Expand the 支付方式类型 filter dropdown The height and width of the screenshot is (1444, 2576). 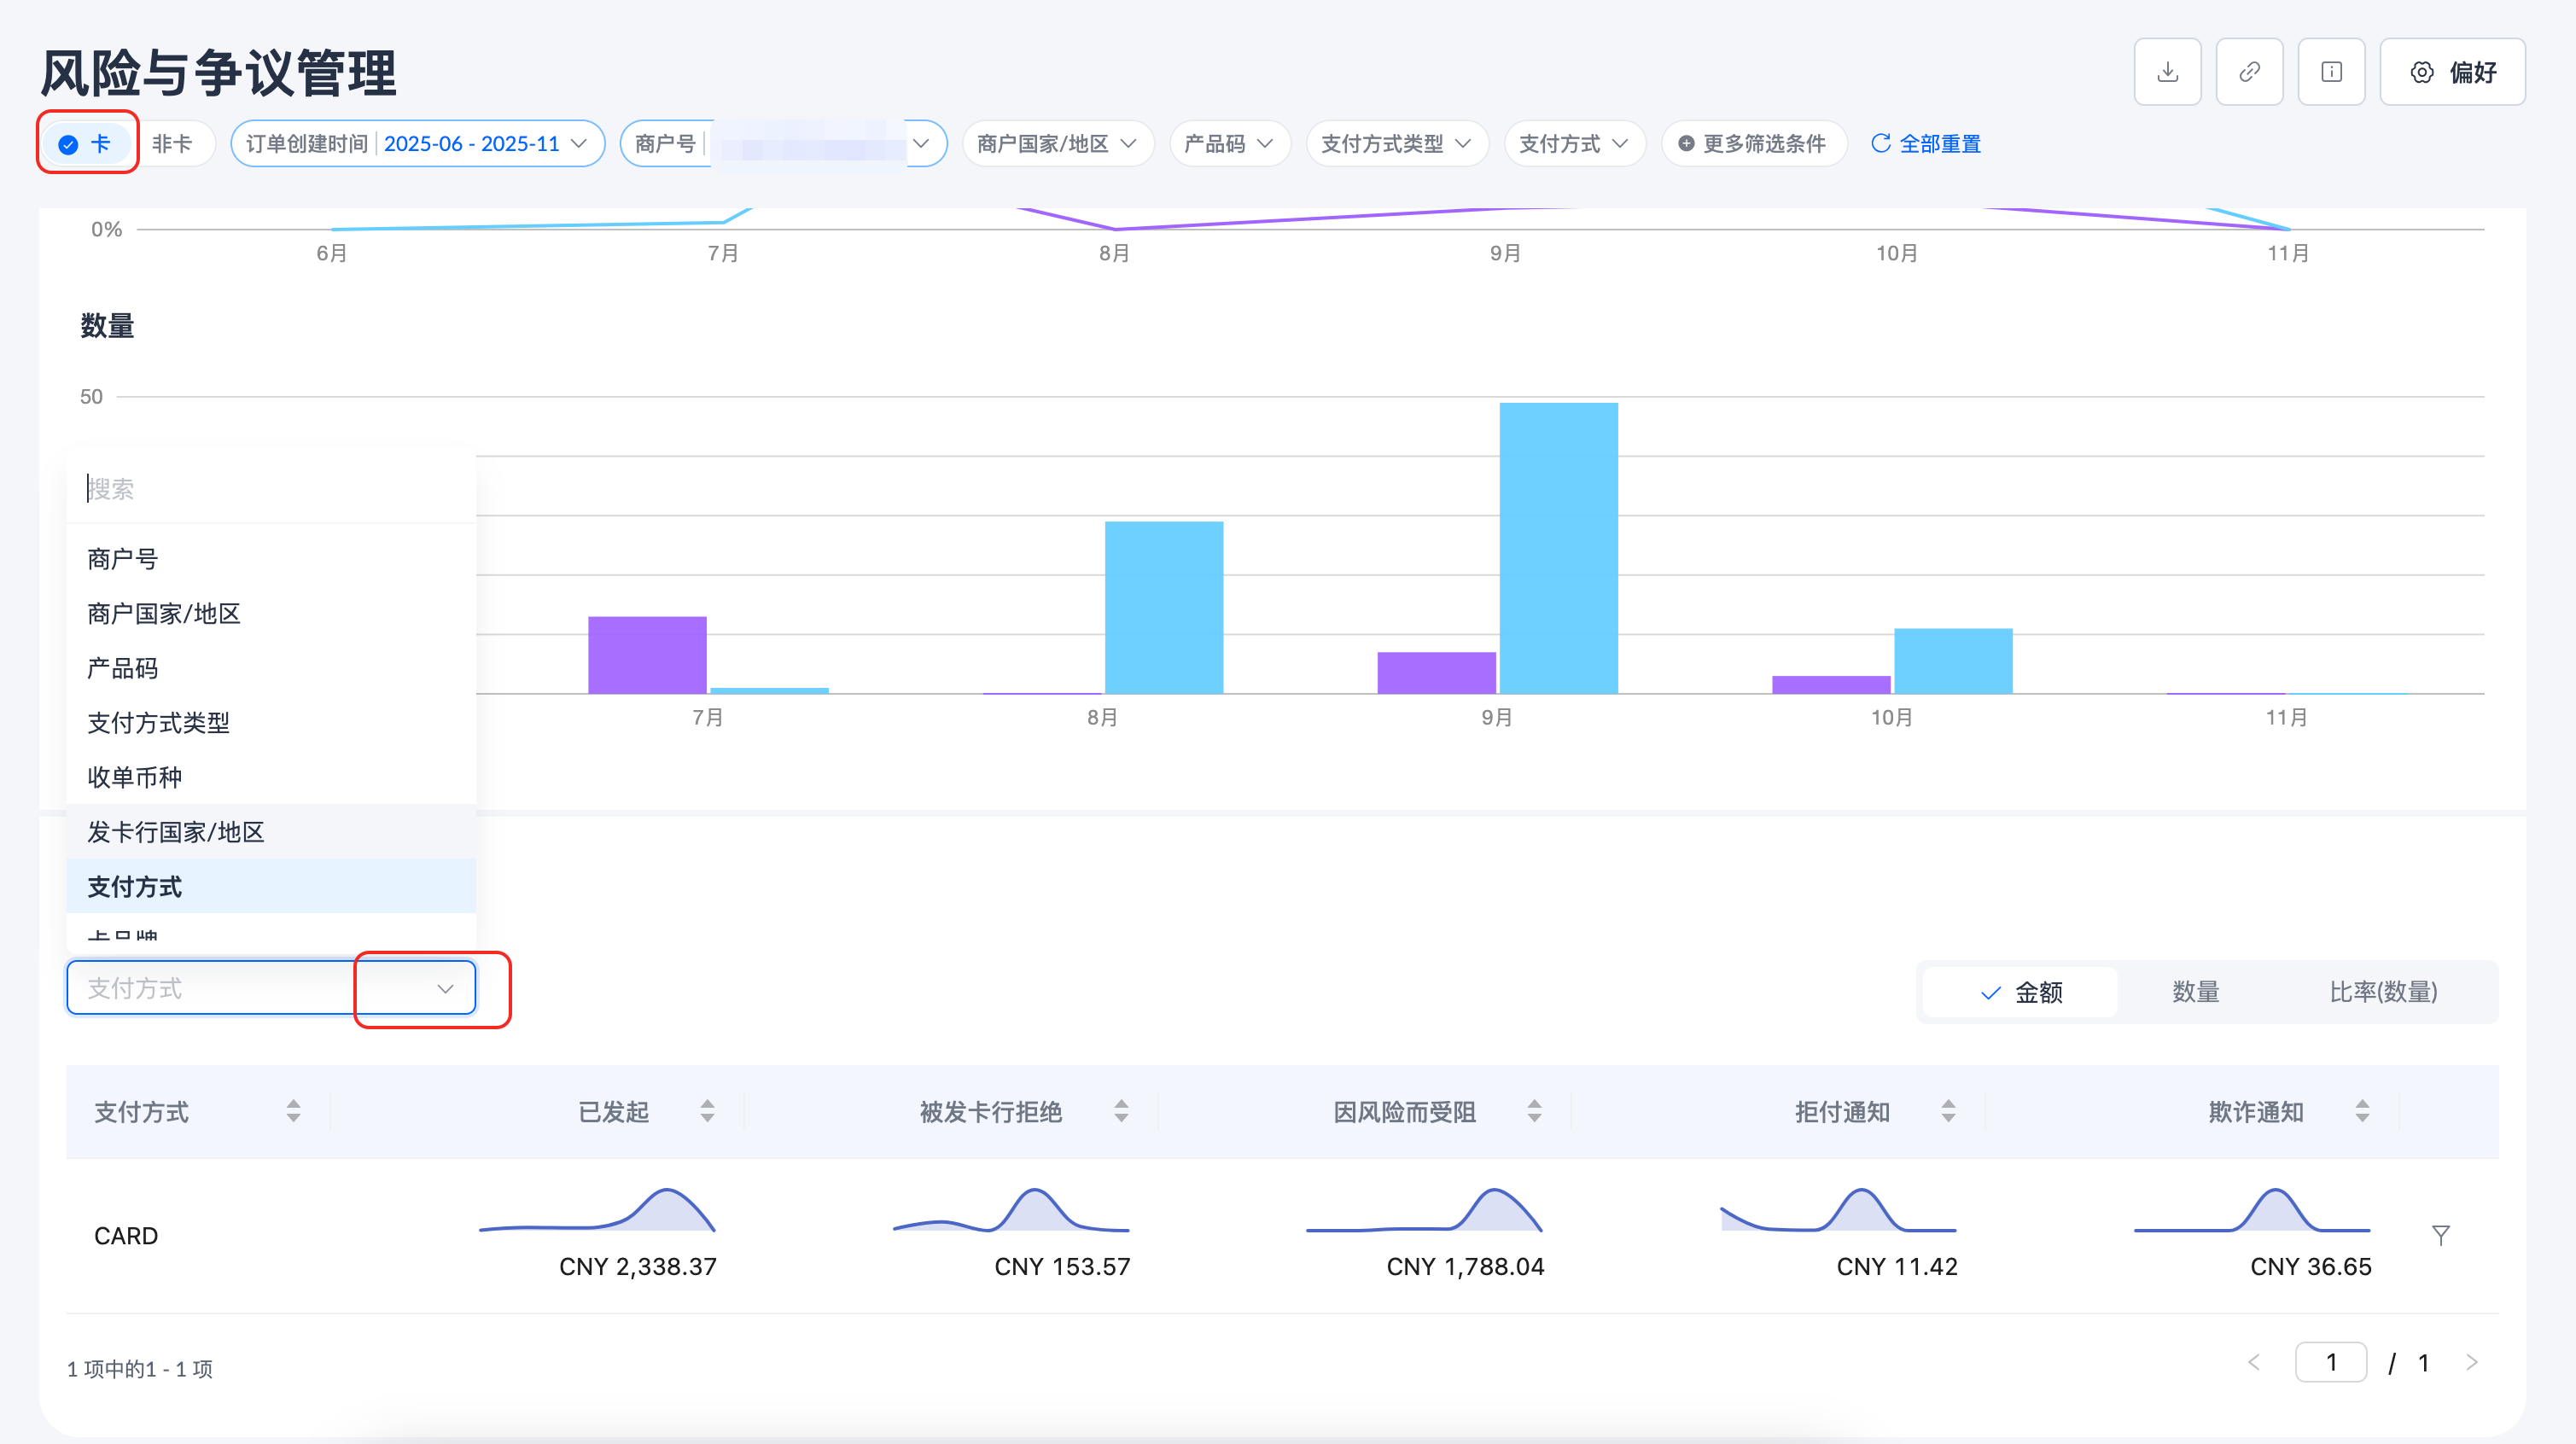coord(1396,143)
